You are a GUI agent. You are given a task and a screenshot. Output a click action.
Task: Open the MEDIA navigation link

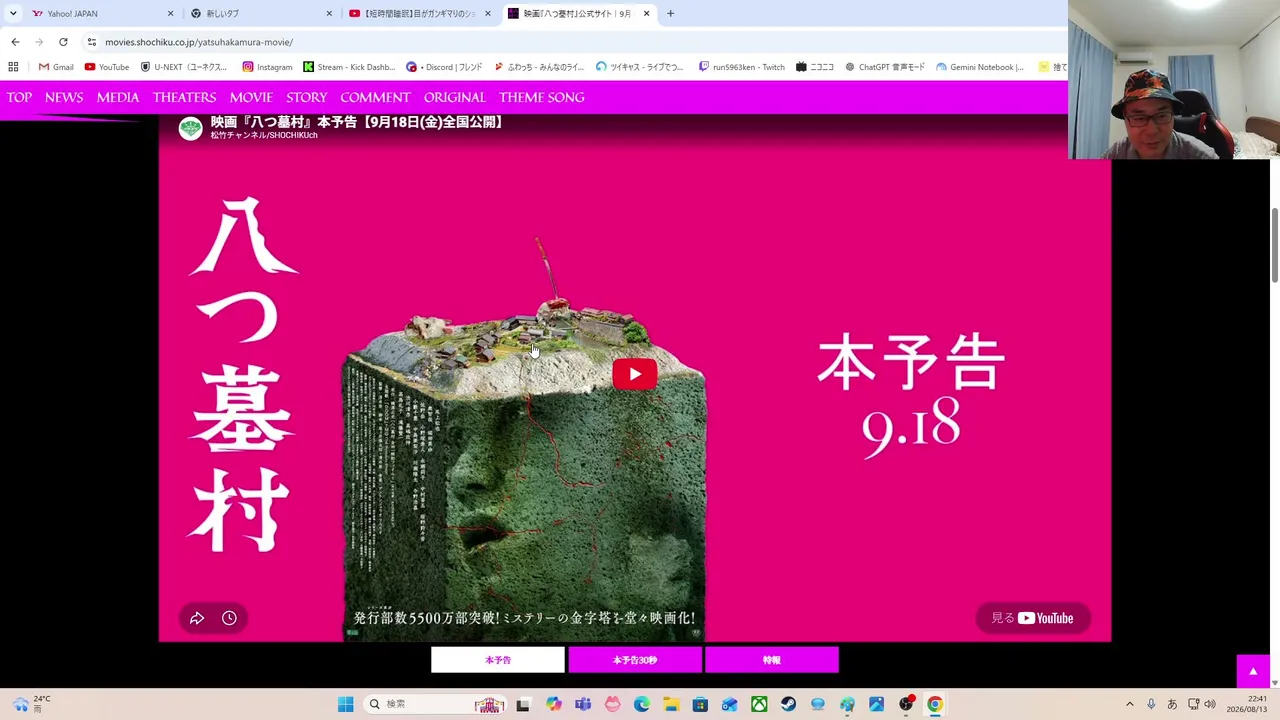coord(118,97)
